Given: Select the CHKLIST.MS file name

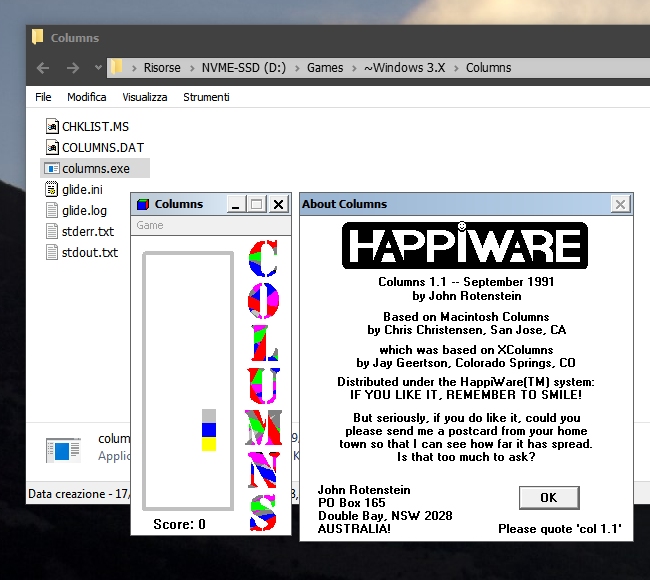Looking at the screenshot, I should 95,126.
